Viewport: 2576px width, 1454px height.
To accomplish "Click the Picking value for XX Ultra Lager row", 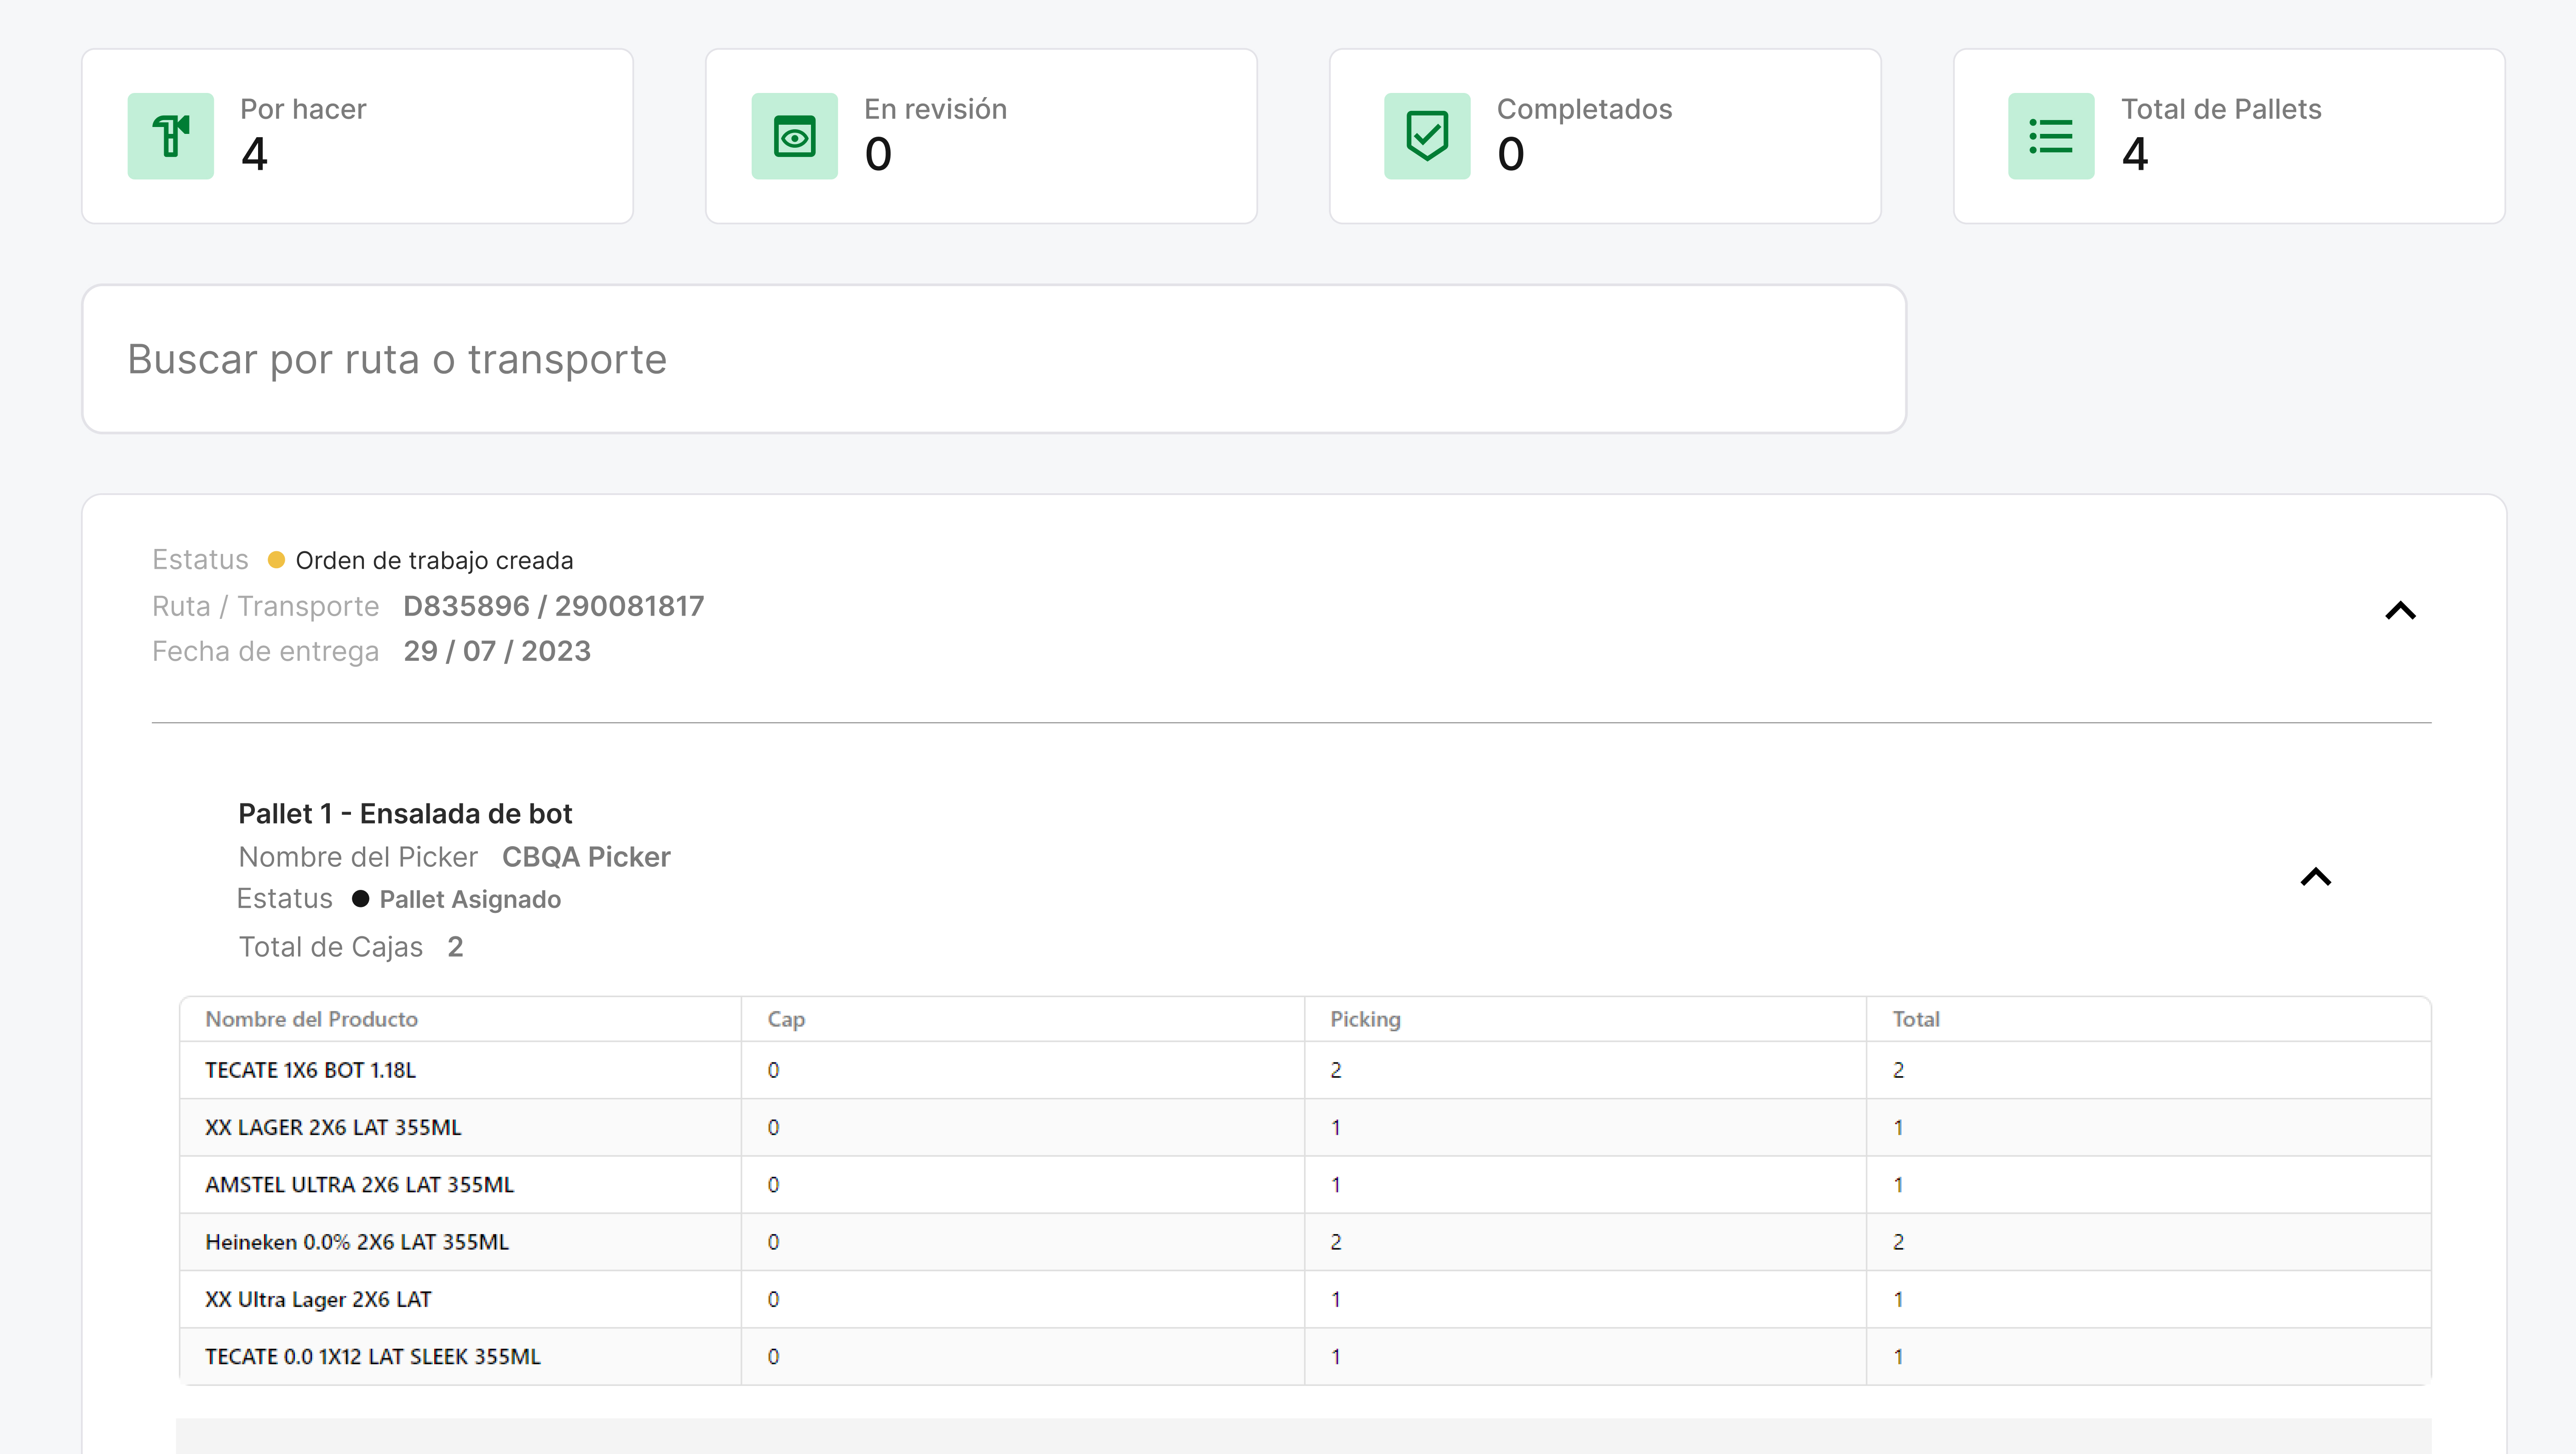I will pos(1336,1299).
